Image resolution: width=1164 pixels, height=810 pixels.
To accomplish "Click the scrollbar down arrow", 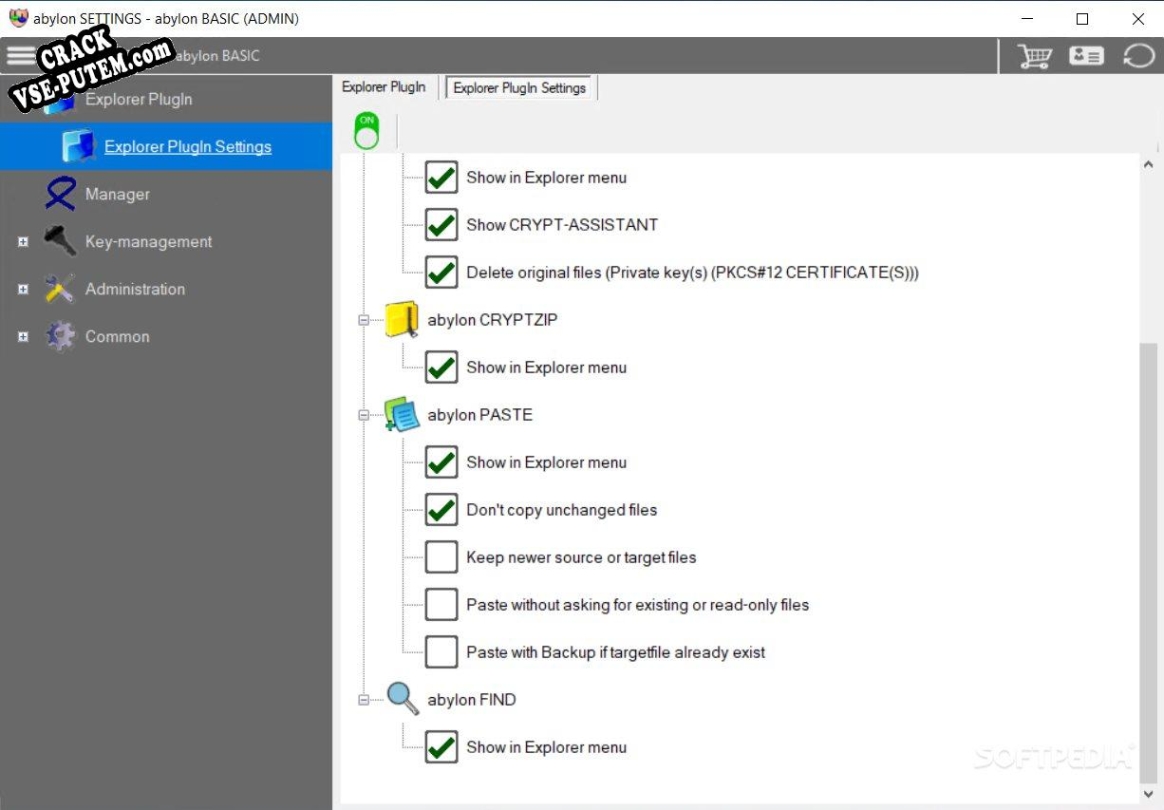I will point(1148,794).
